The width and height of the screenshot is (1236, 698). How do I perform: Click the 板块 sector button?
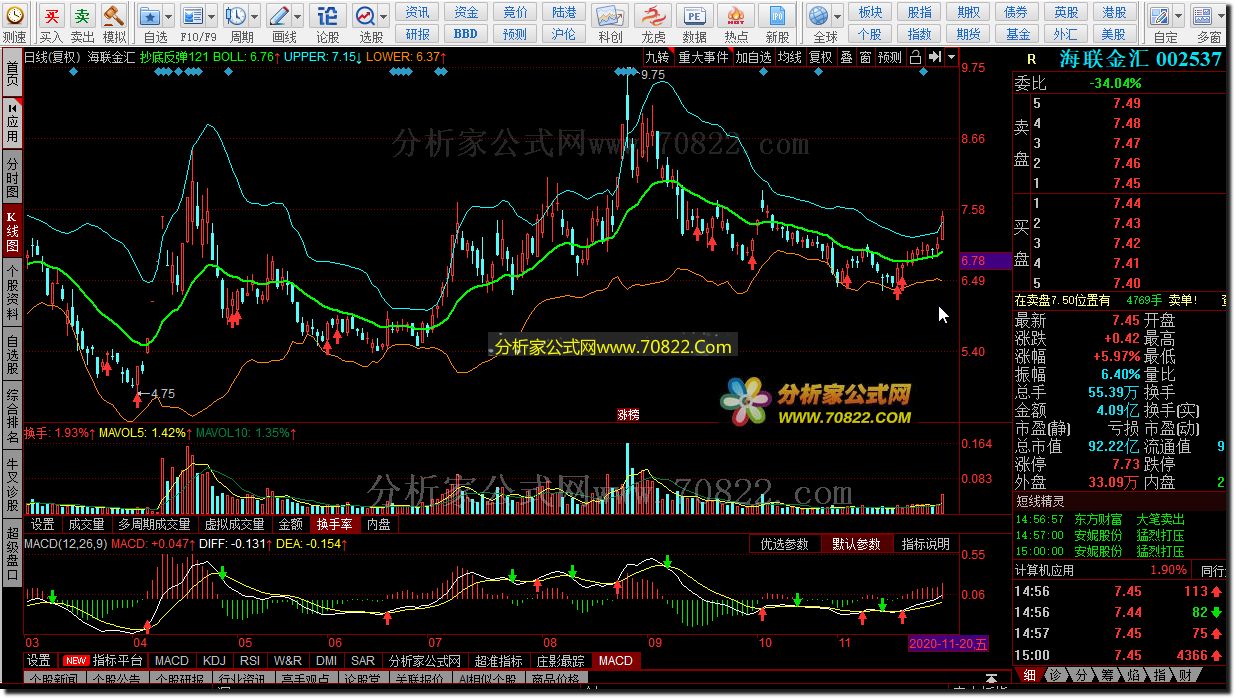(871, 12)
